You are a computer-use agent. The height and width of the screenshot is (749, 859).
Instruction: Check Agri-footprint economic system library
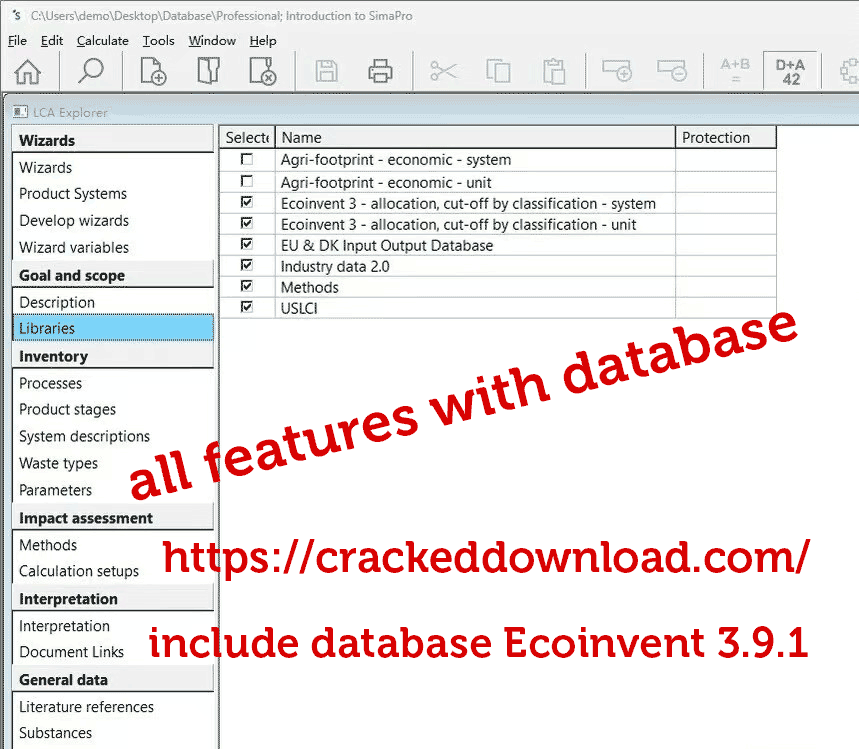(x=247, y=159)
